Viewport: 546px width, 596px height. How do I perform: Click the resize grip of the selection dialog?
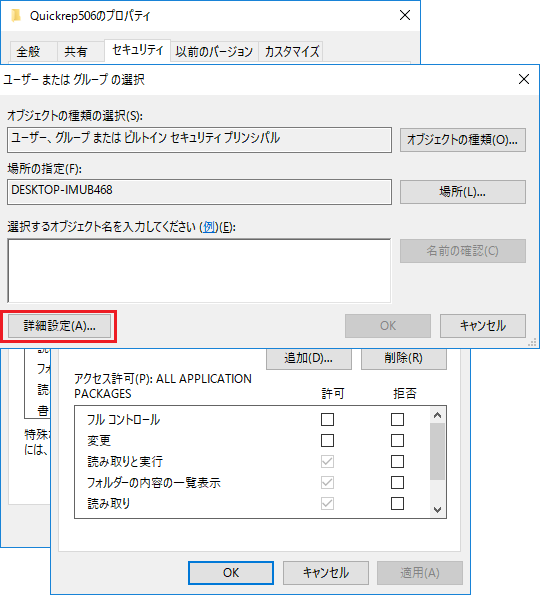click(x=533, y=342)
